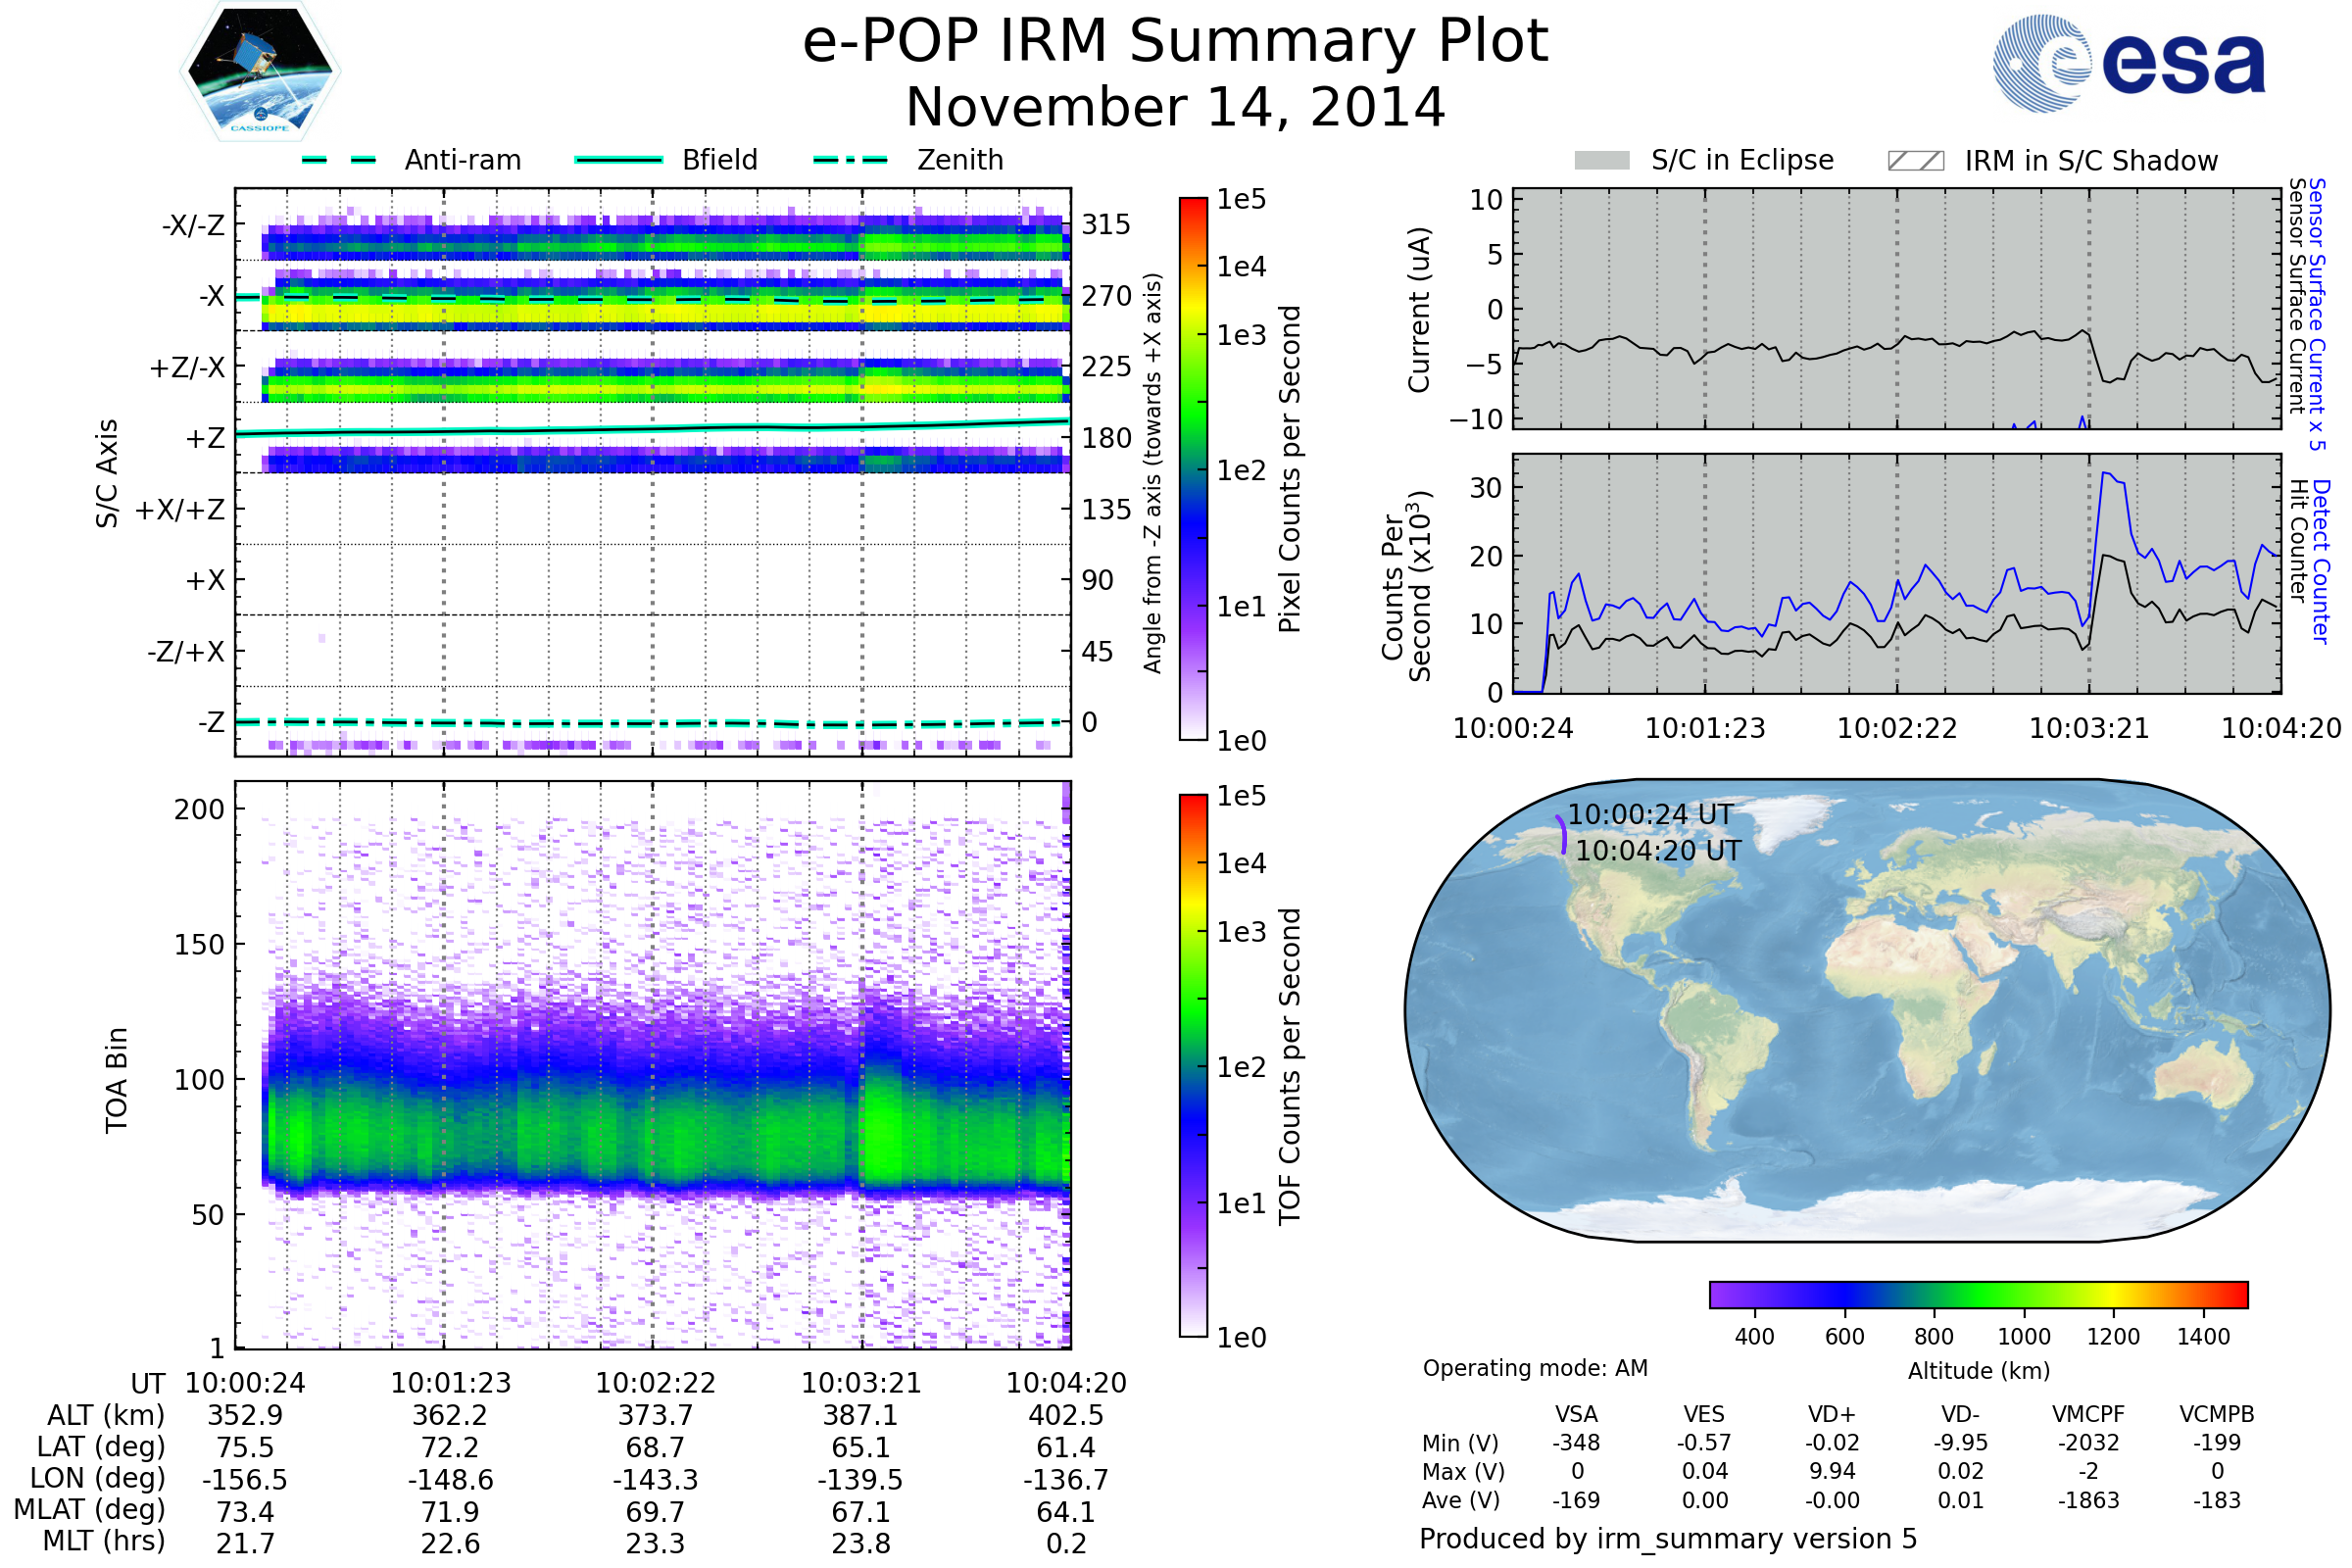2352x1568 pixels.
Task: Click the Altitude (km) horizontal colorbar
Action: point(1978,1294)
